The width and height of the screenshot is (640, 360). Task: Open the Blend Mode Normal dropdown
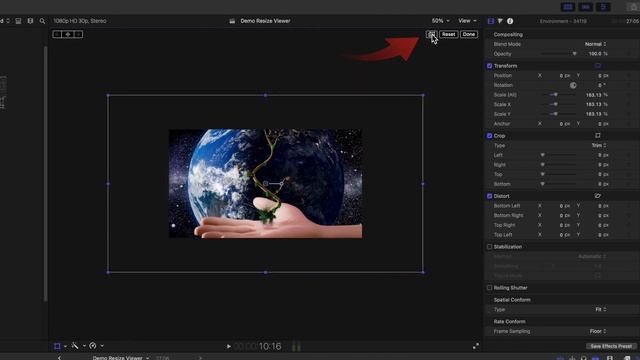(595, 44)
